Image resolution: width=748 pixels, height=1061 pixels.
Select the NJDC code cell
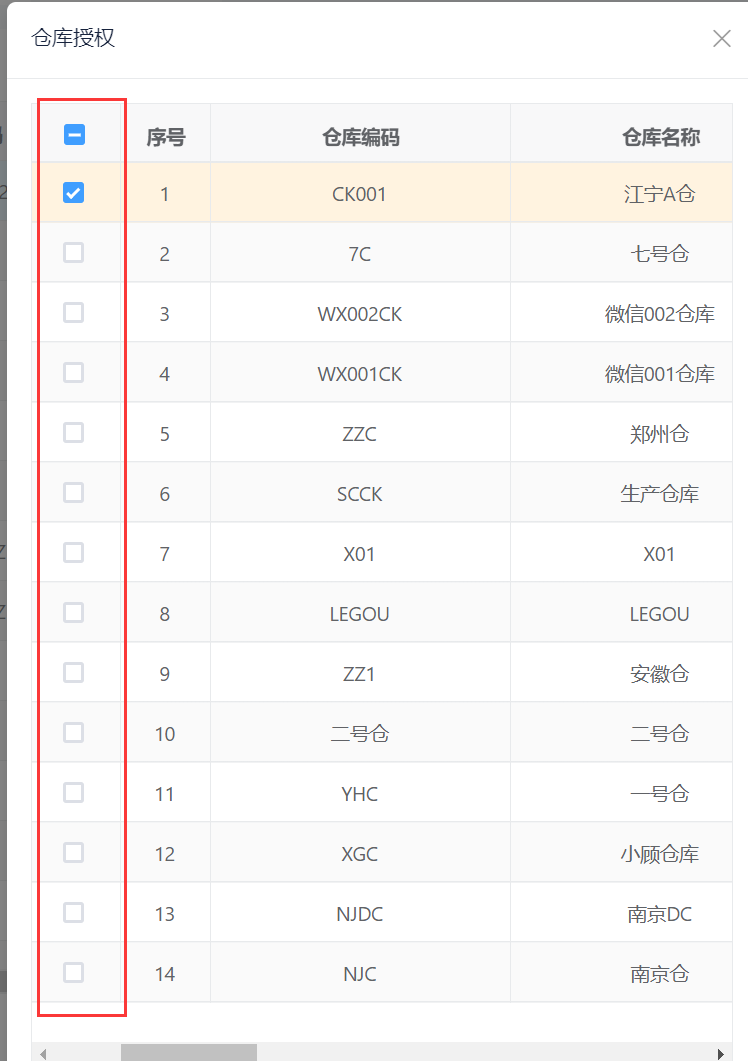coord(359,914)
